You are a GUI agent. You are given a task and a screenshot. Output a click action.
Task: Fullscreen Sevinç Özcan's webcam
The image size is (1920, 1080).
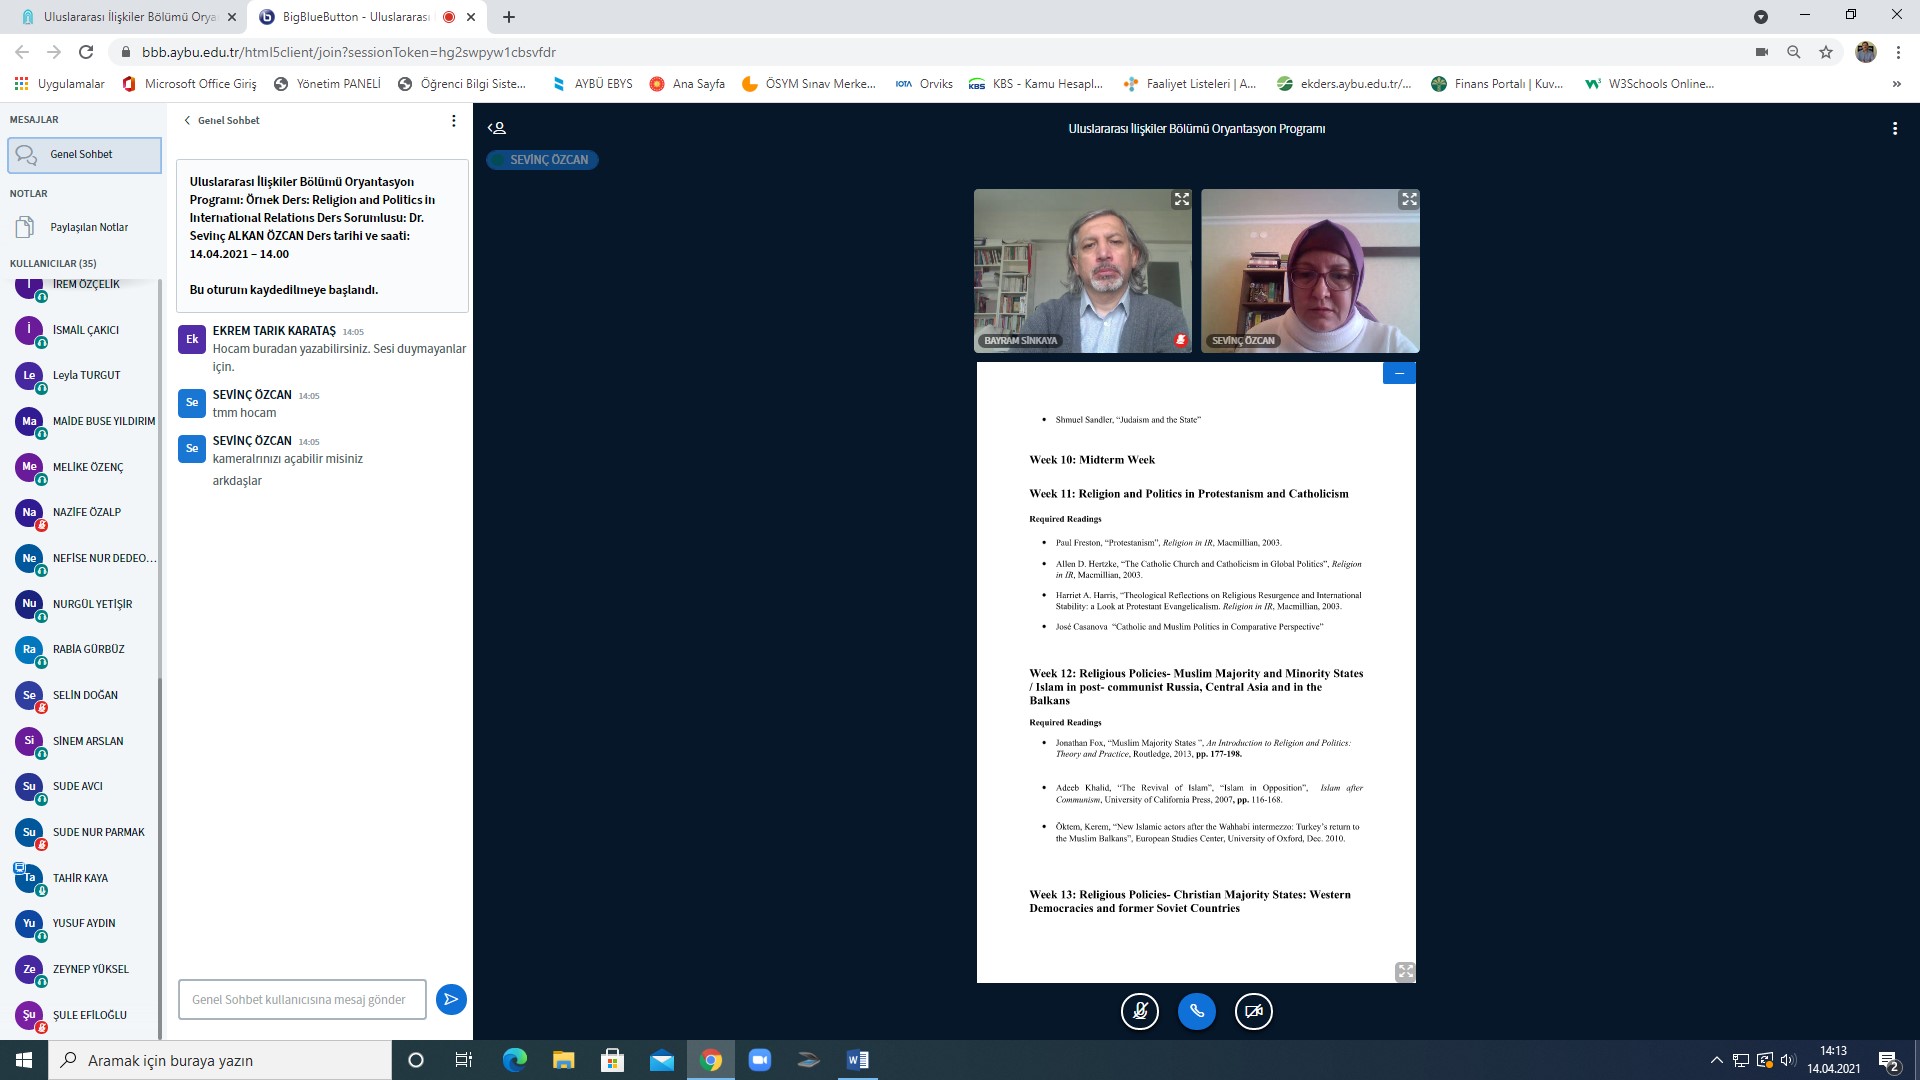point(1408,200)
